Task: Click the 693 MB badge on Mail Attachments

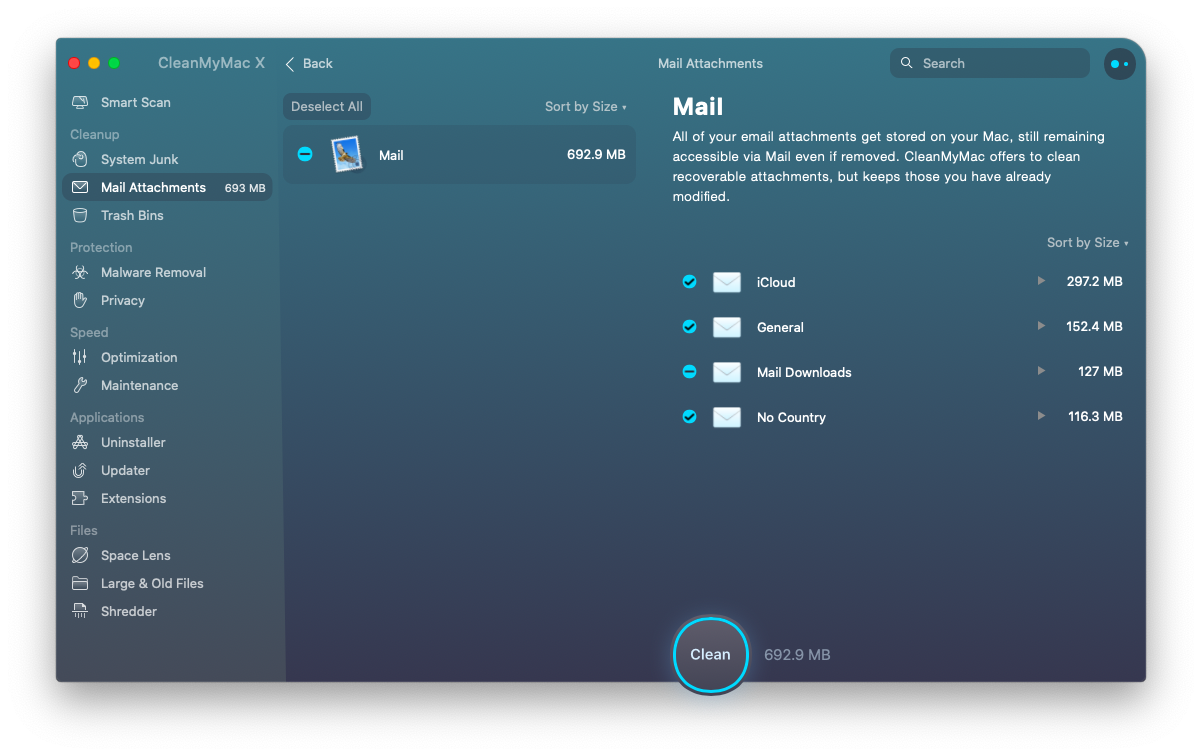Action: [245, 188]
